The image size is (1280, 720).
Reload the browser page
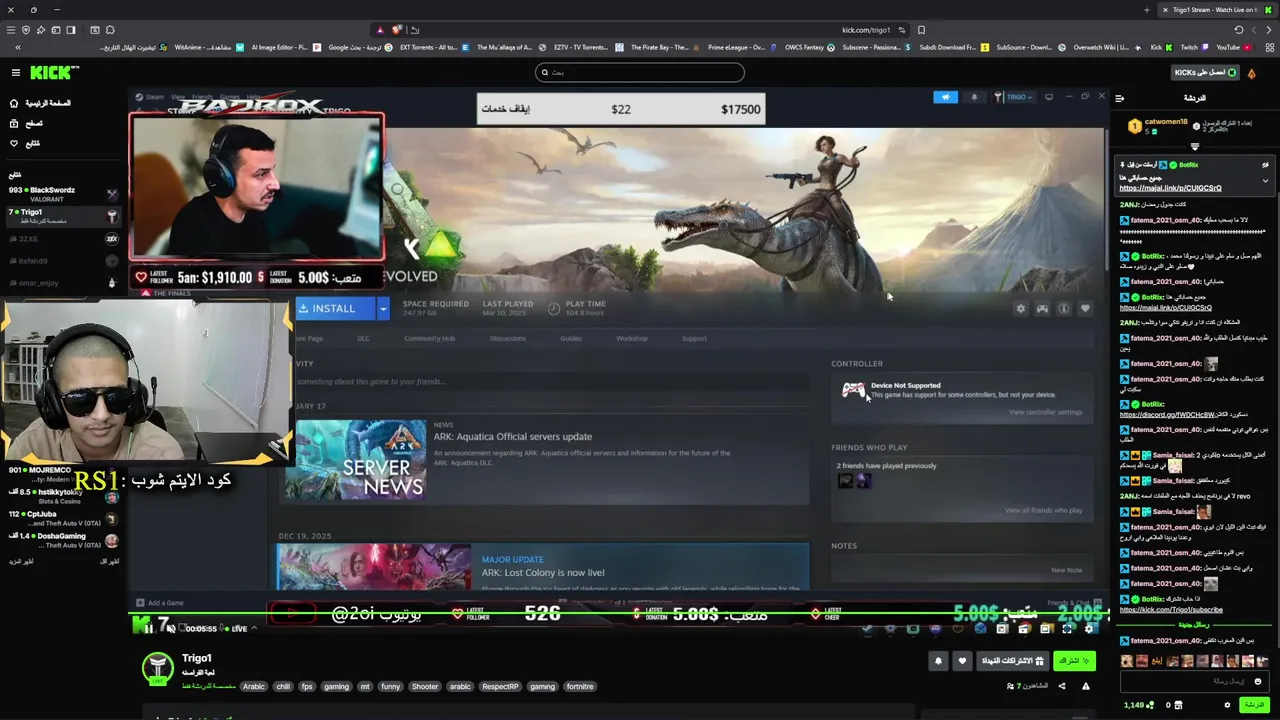(1238, 30)
